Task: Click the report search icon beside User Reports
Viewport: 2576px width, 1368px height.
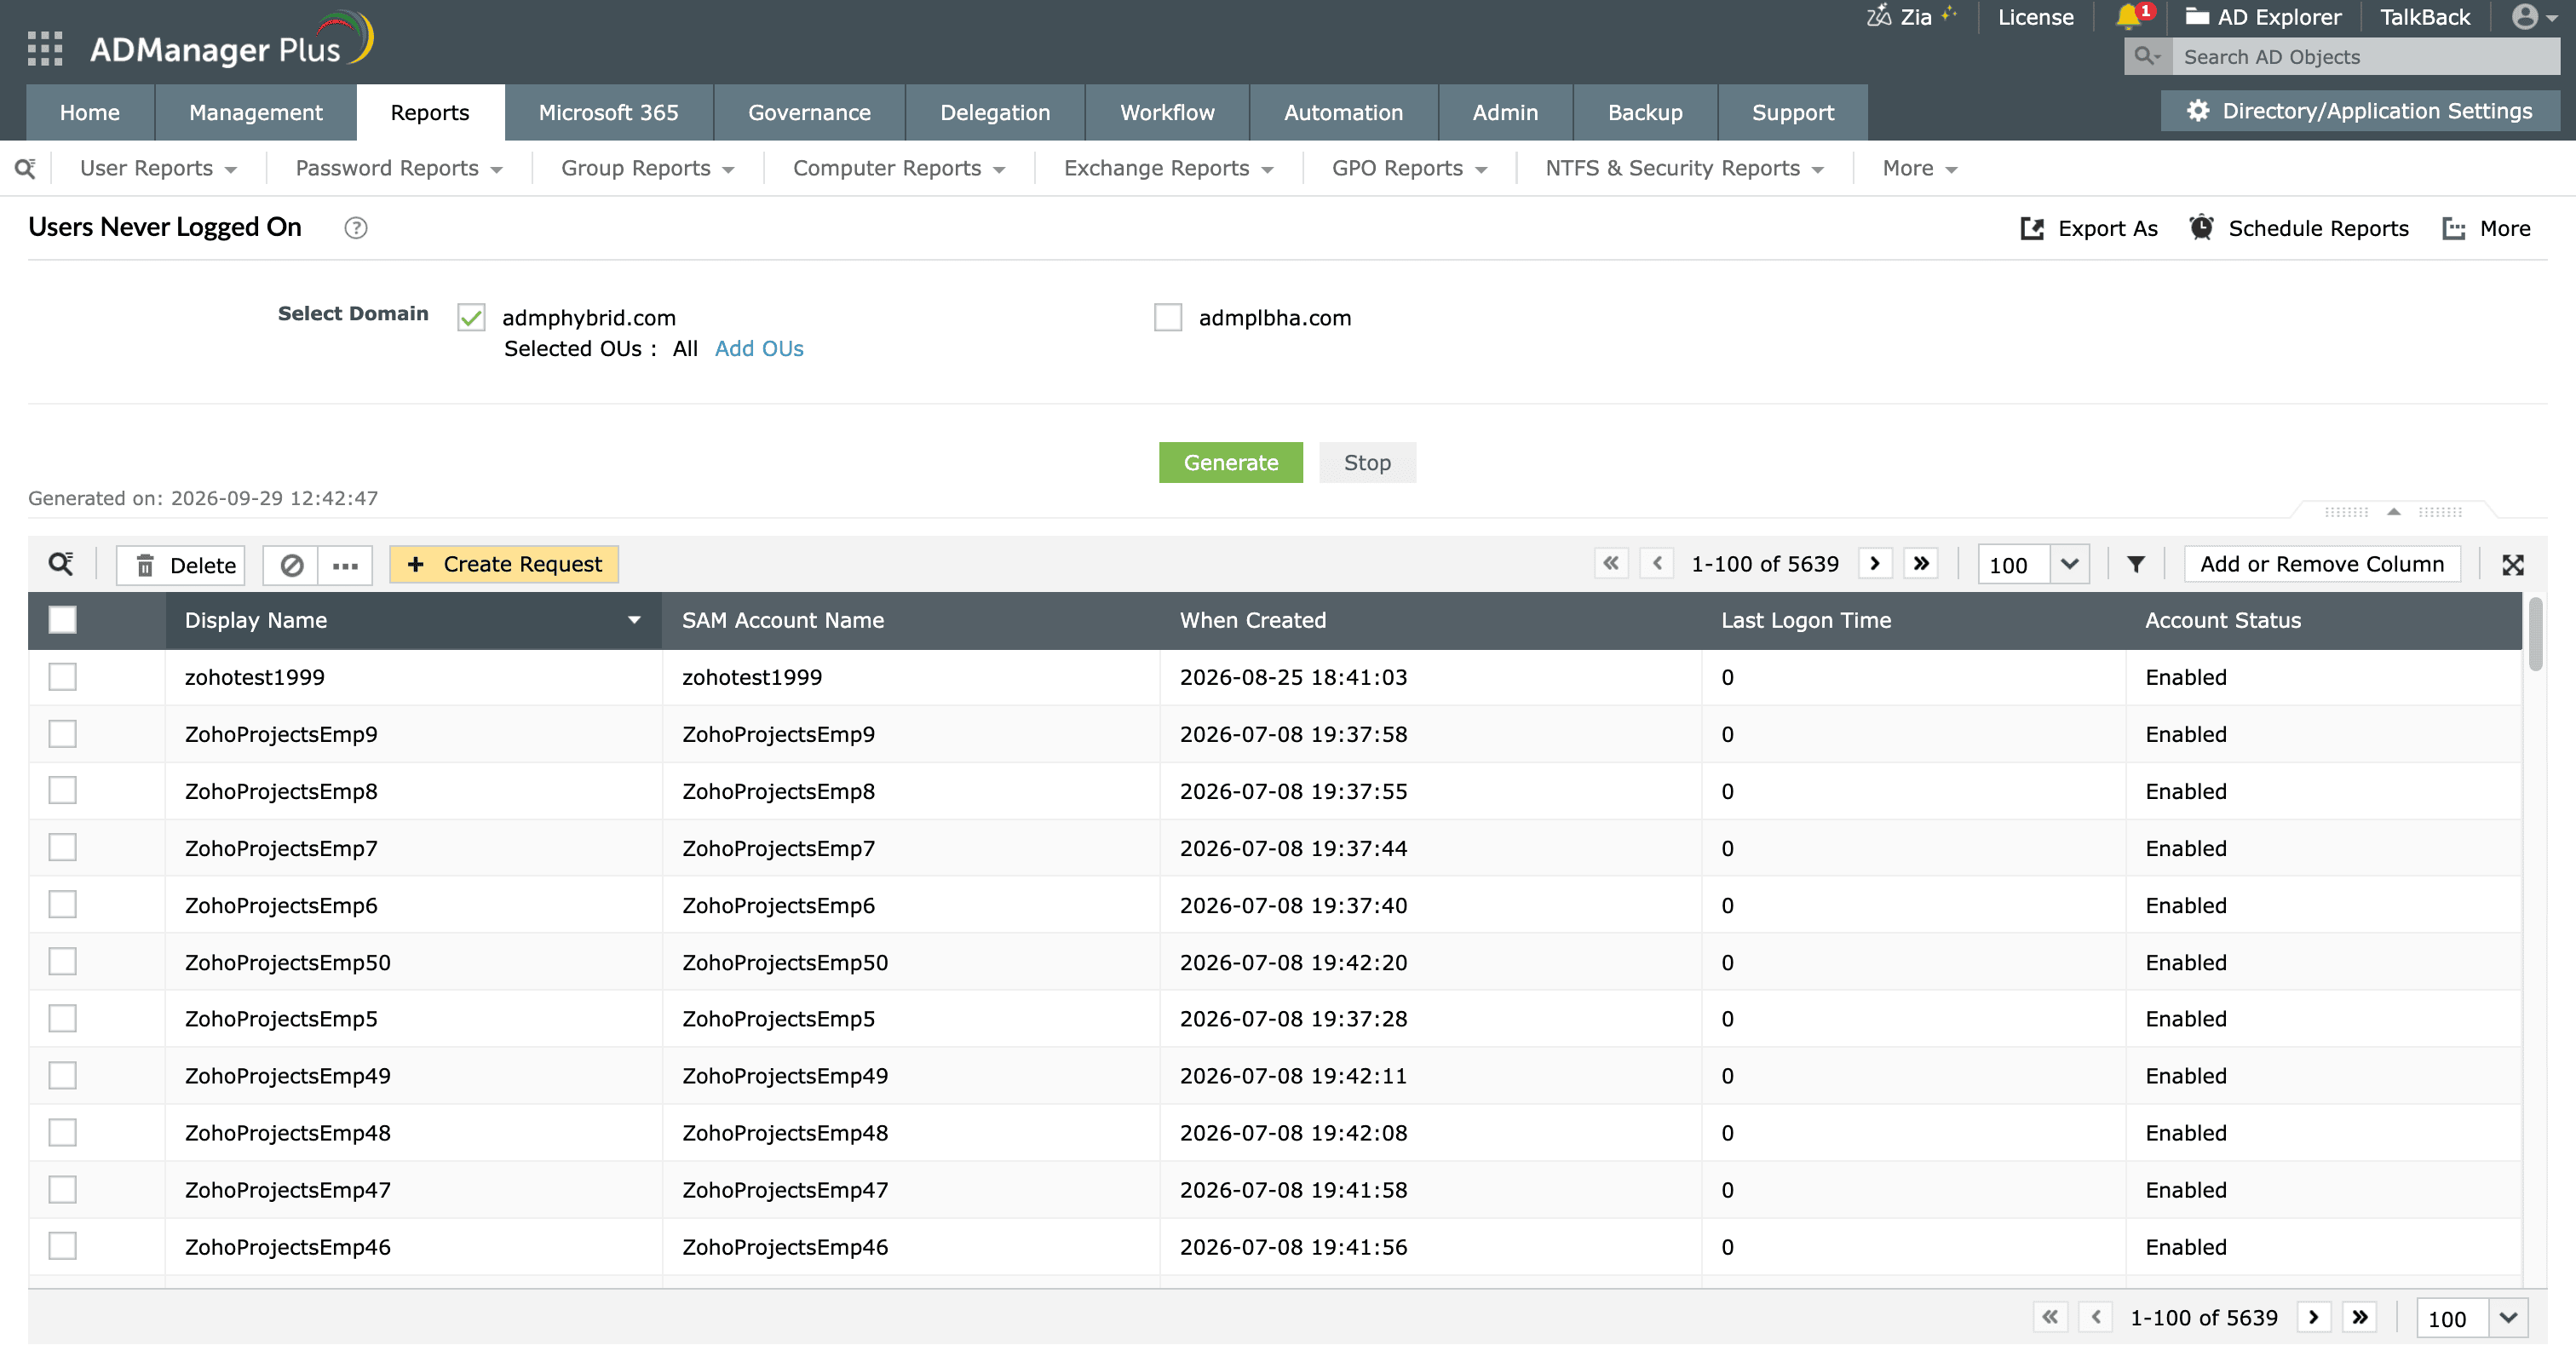Action: point(26,168)
